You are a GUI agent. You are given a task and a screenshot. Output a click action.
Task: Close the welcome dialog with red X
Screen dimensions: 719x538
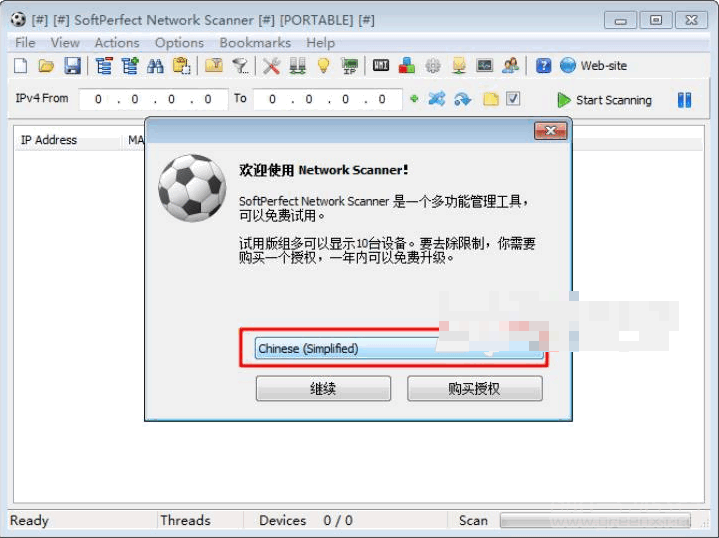[x=550, y=131]
